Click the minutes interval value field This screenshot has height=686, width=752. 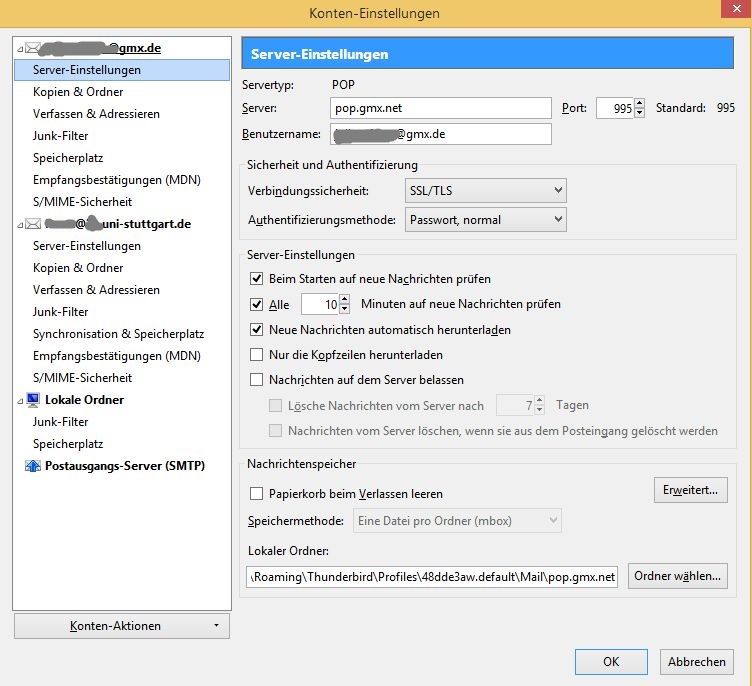point(320,304)
